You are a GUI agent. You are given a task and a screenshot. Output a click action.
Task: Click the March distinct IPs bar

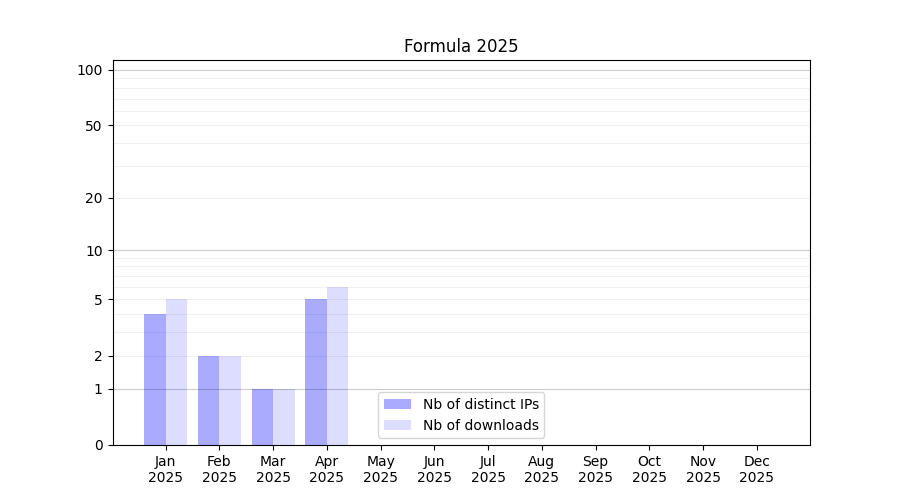[x=262, y=417]
